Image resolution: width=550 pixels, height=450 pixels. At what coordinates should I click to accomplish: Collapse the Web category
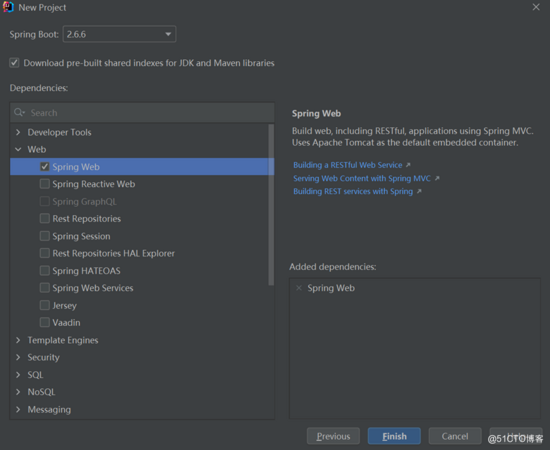18,149
